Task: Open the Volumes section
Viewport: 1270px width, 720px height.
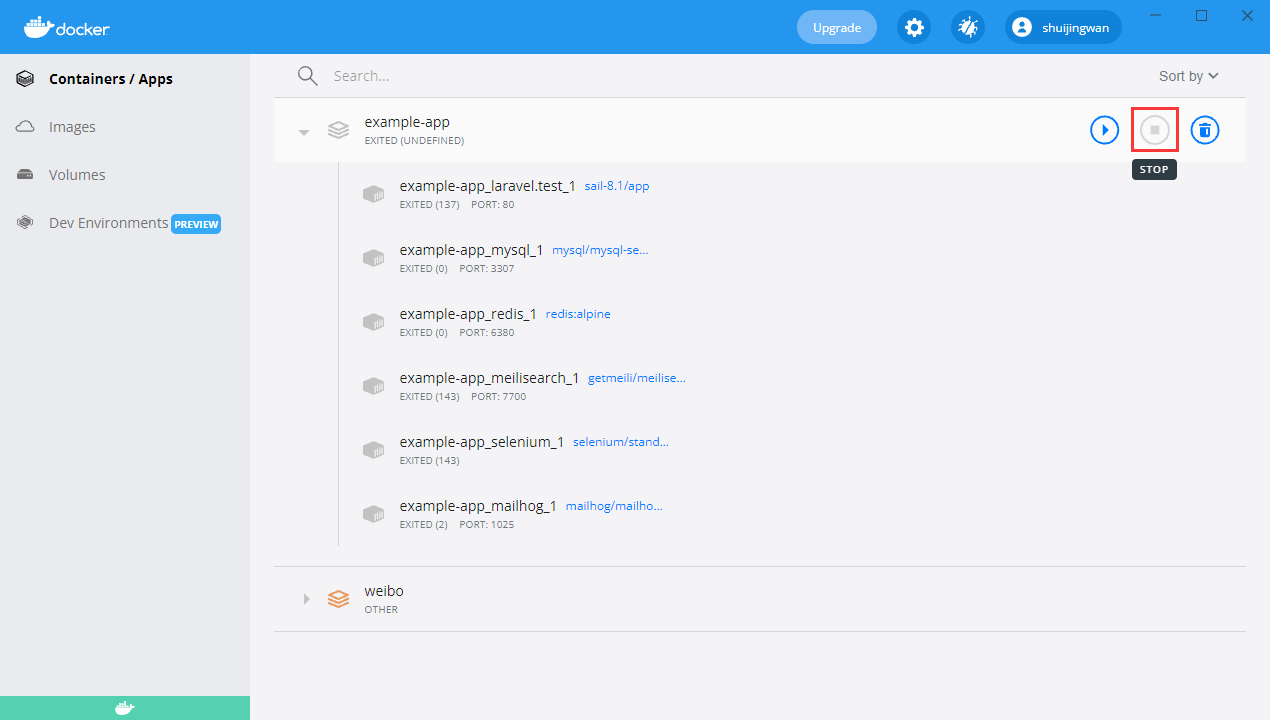Action: (x=77, y=175)
